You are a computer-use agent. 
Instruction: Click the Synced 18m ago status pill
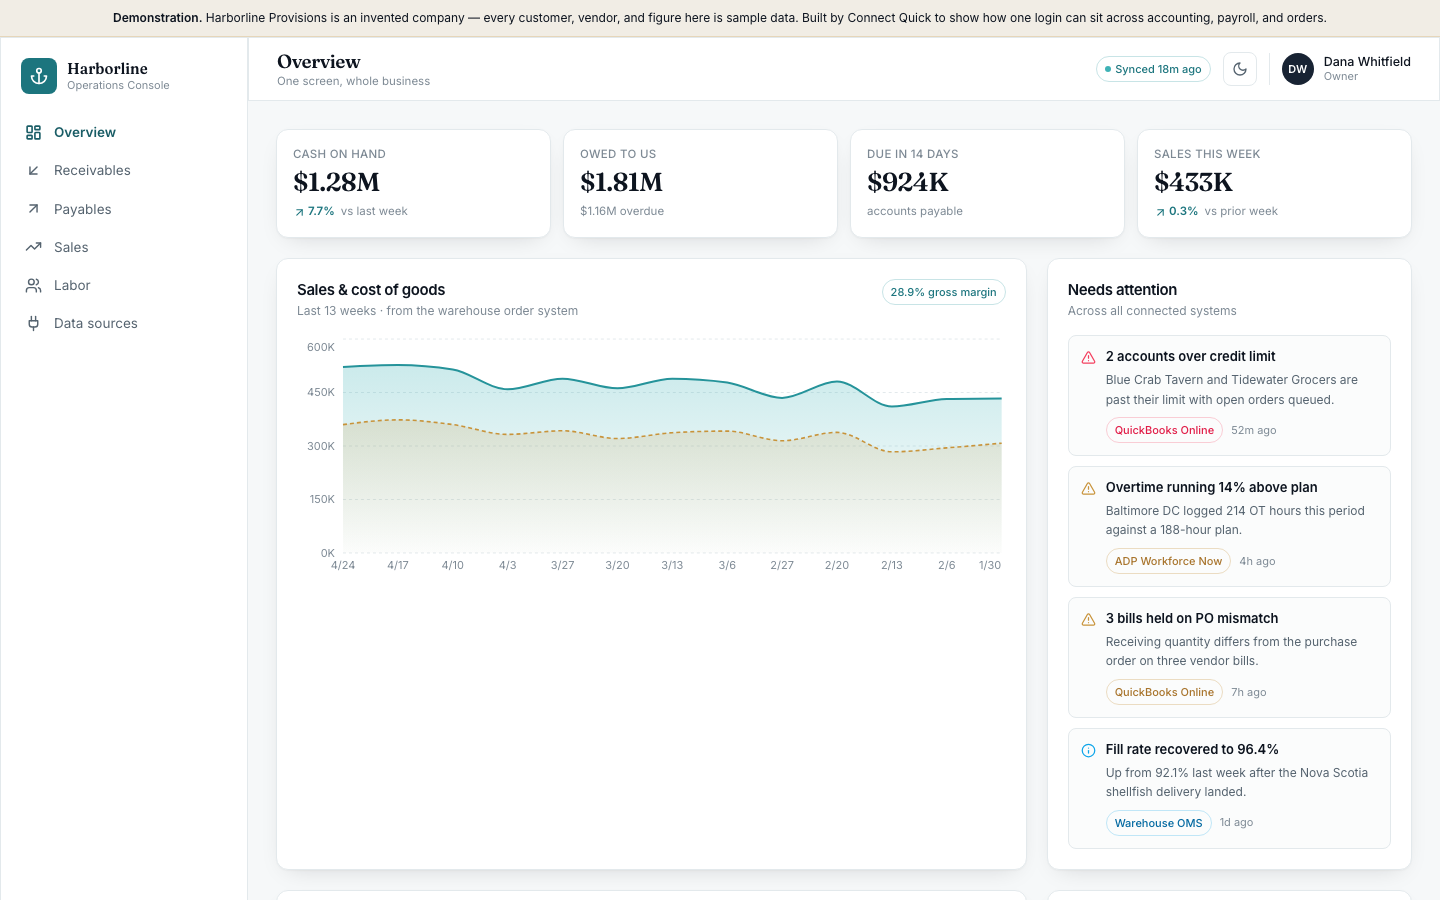pyautogui.click(x=1153, y=69)
